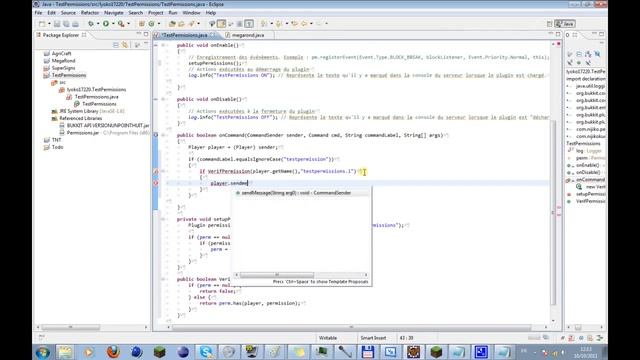Click the Open Type toolbar icon
Viewport: 640px width, 360px height.
click(x=172, y=24)
